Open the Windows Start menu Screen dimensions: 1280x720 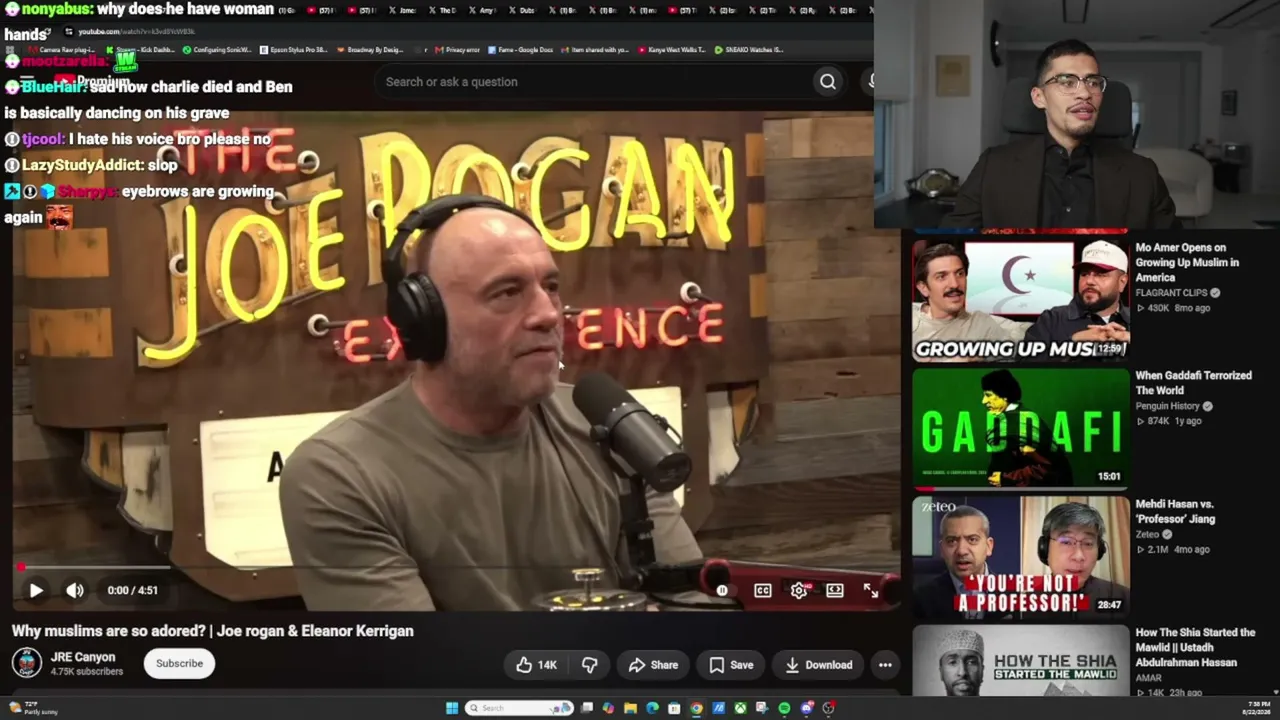tap(452, 708)
